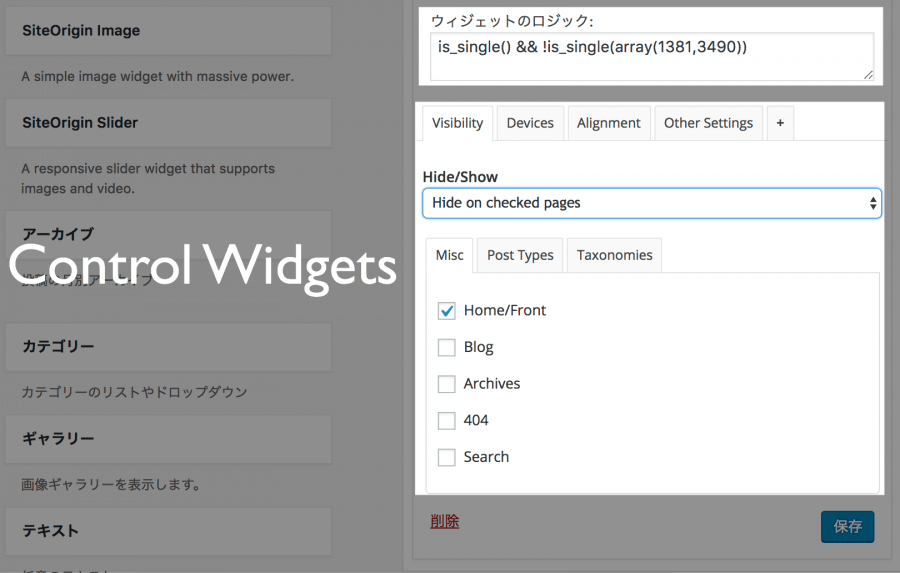Go to Other Settings tab
900x573 pixels.
[708, 123]
